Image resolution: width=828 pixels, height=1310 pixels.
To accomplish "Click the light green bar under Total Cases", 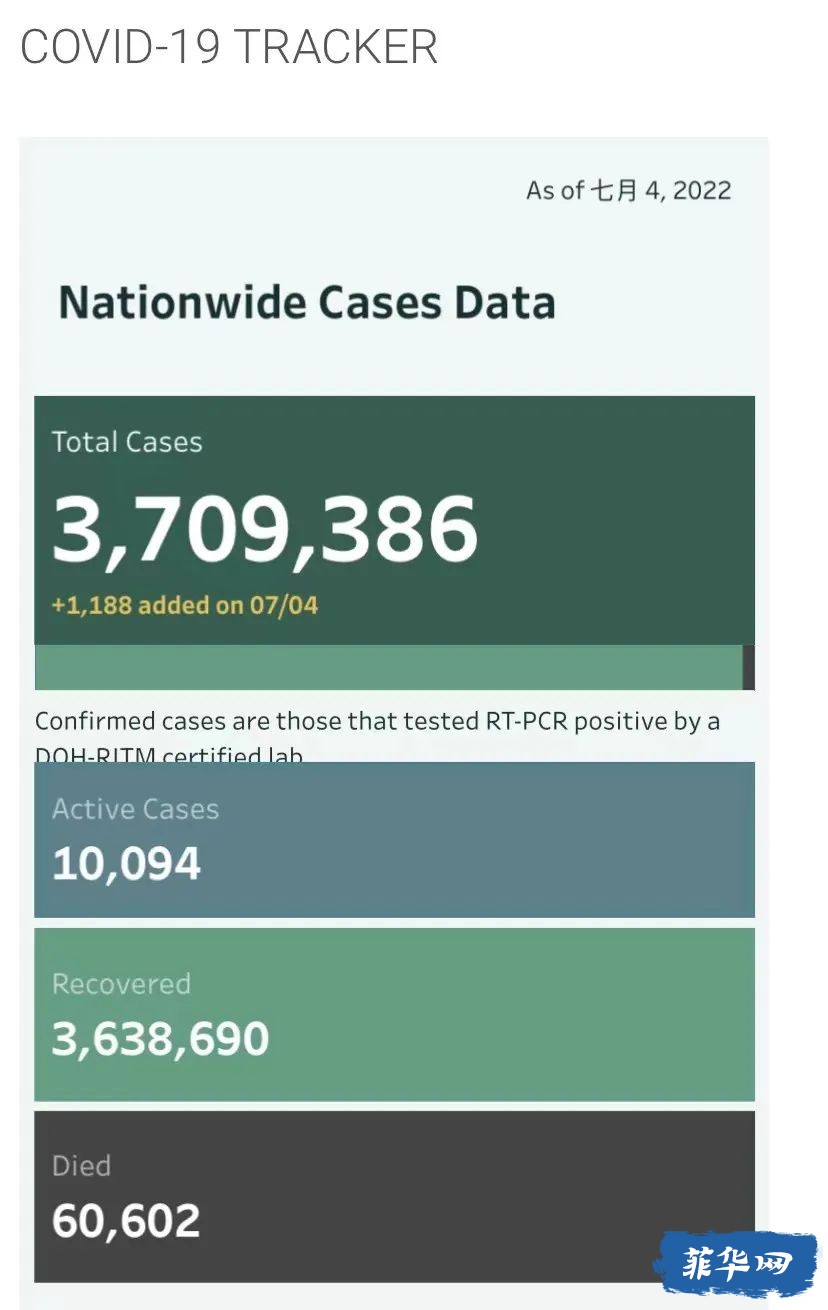I will point(388,667).
